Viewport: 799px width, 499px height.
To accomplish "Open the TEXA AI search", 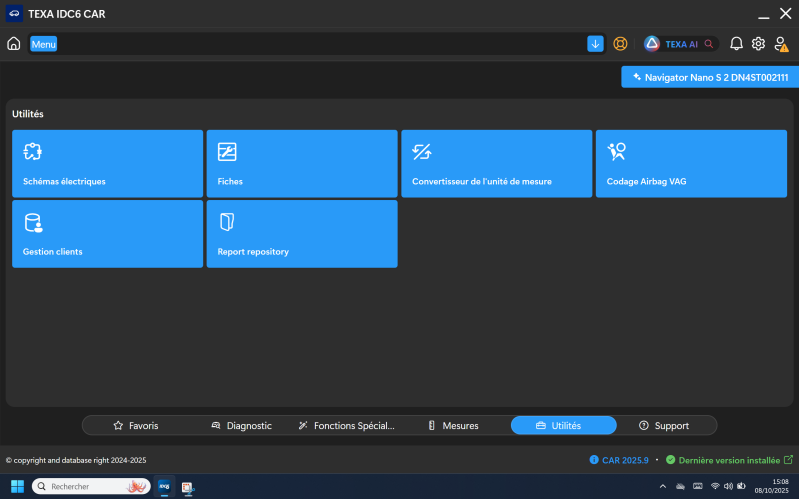I will 681,44.
